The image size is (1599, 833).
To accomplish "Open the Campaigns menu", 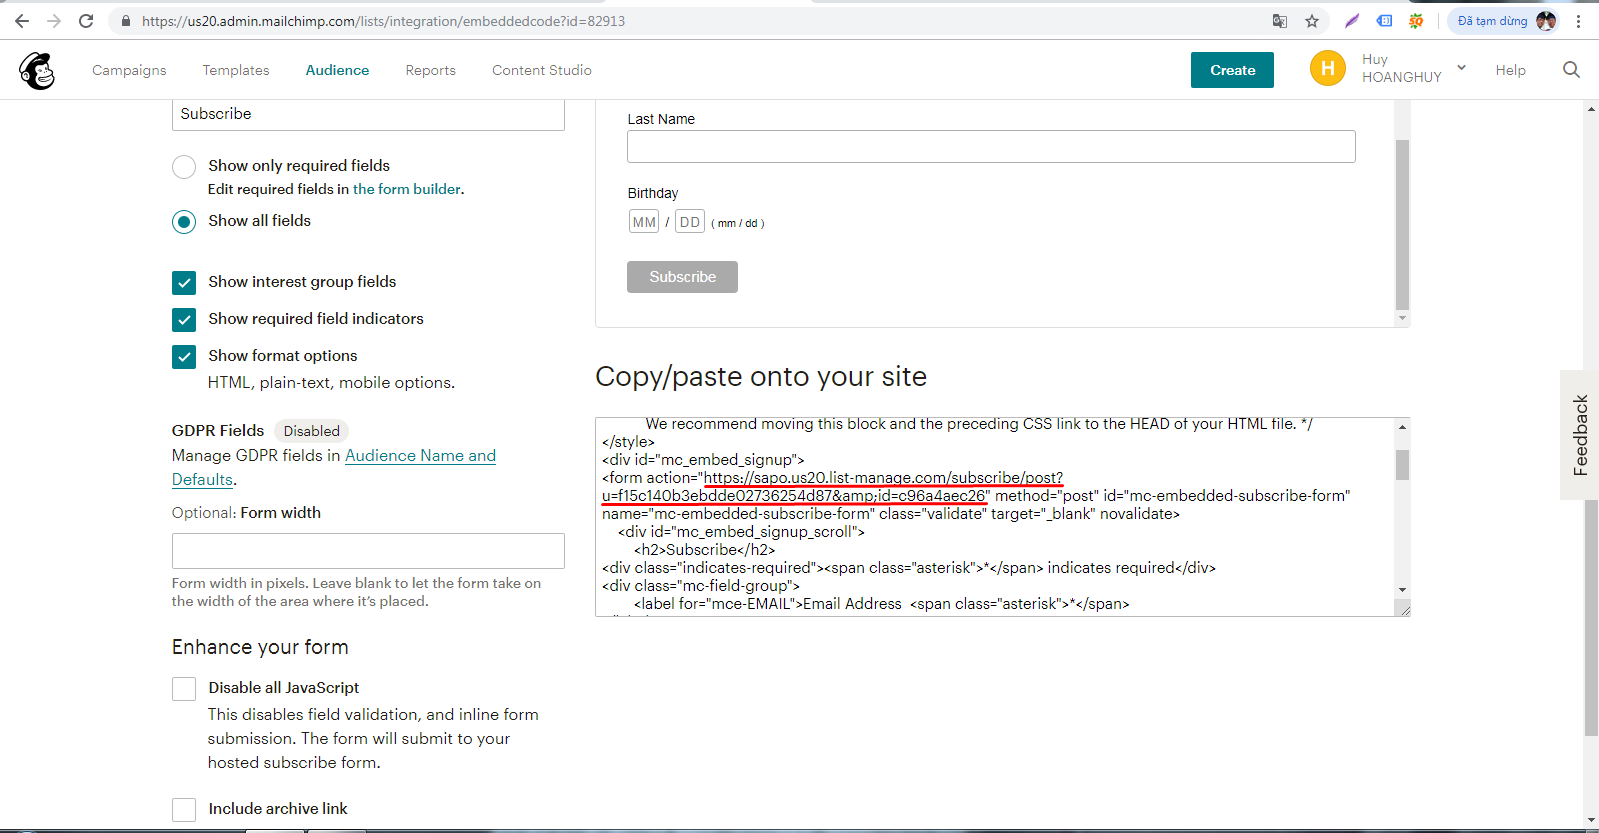I will click(129, 70).
